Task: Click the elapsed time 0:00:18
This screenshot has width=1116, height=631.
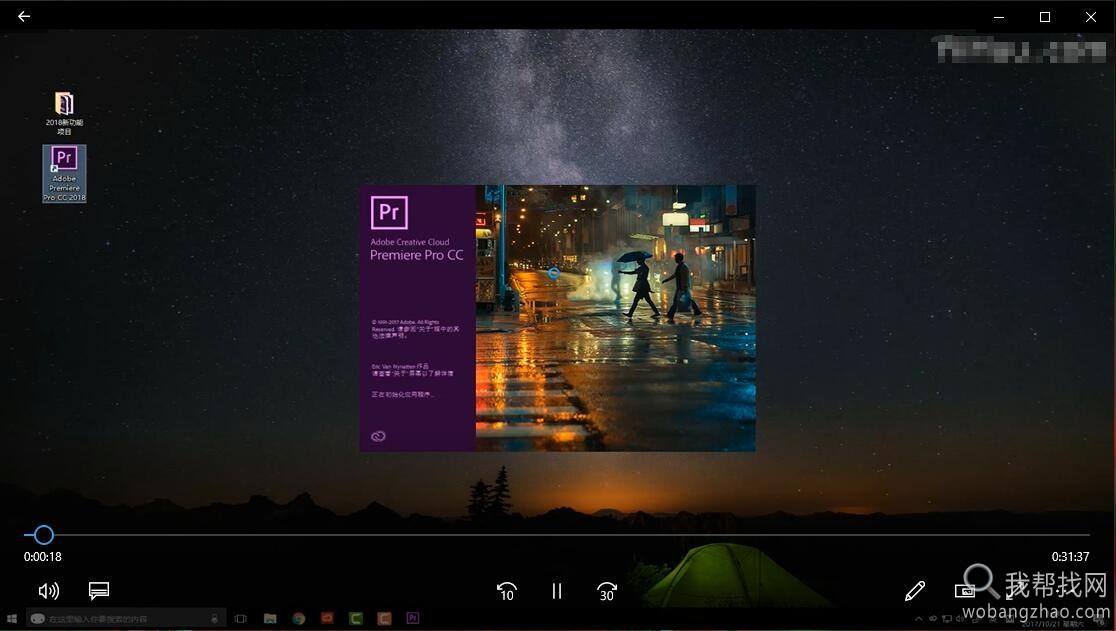Action: pyautogui.click(x=43, y=556)
